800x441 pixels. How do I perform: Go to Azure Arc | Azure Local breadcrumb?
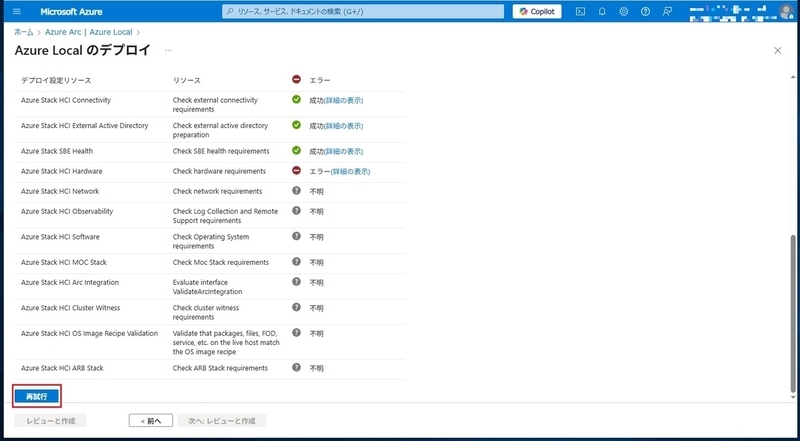(x=88, y=32)
